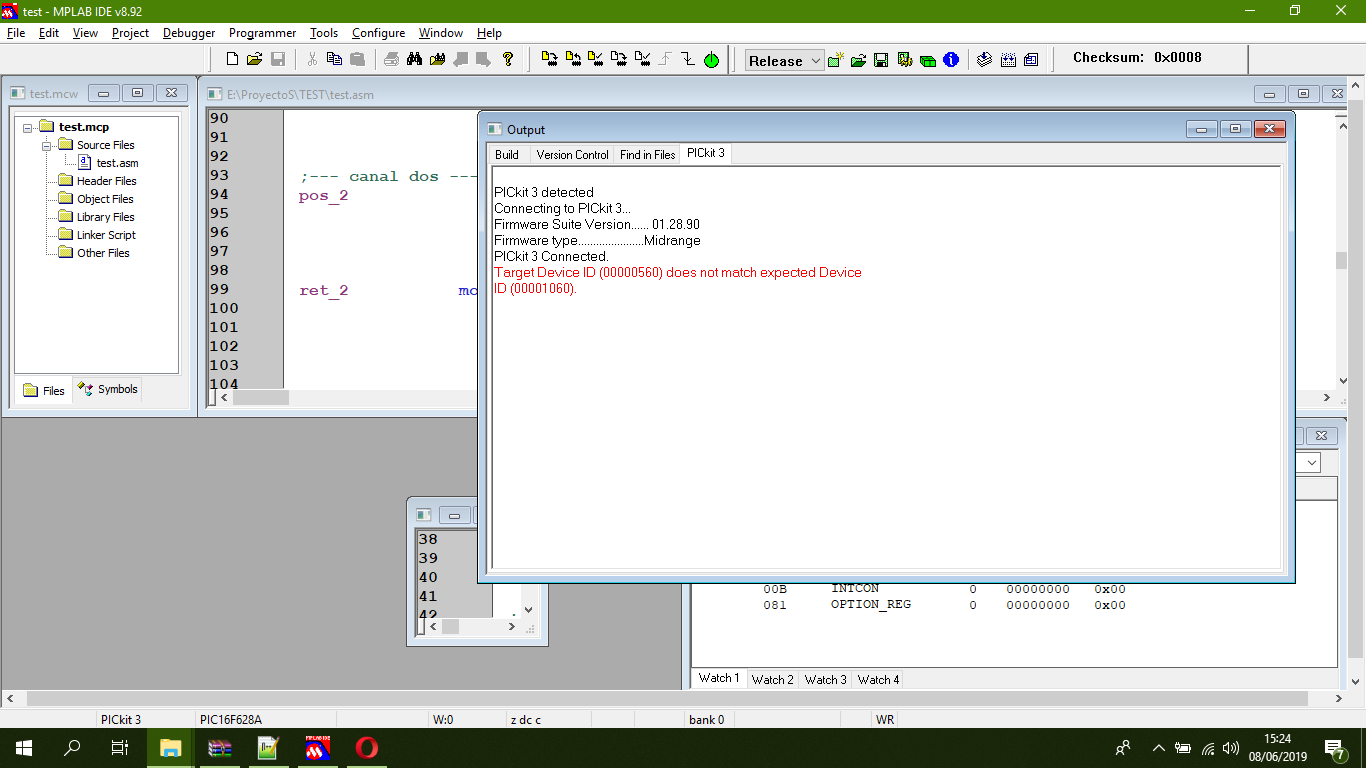This screenshot has width=1366, height=768.
Task: Create a new file from the toolbar
Action: point(232,59)
